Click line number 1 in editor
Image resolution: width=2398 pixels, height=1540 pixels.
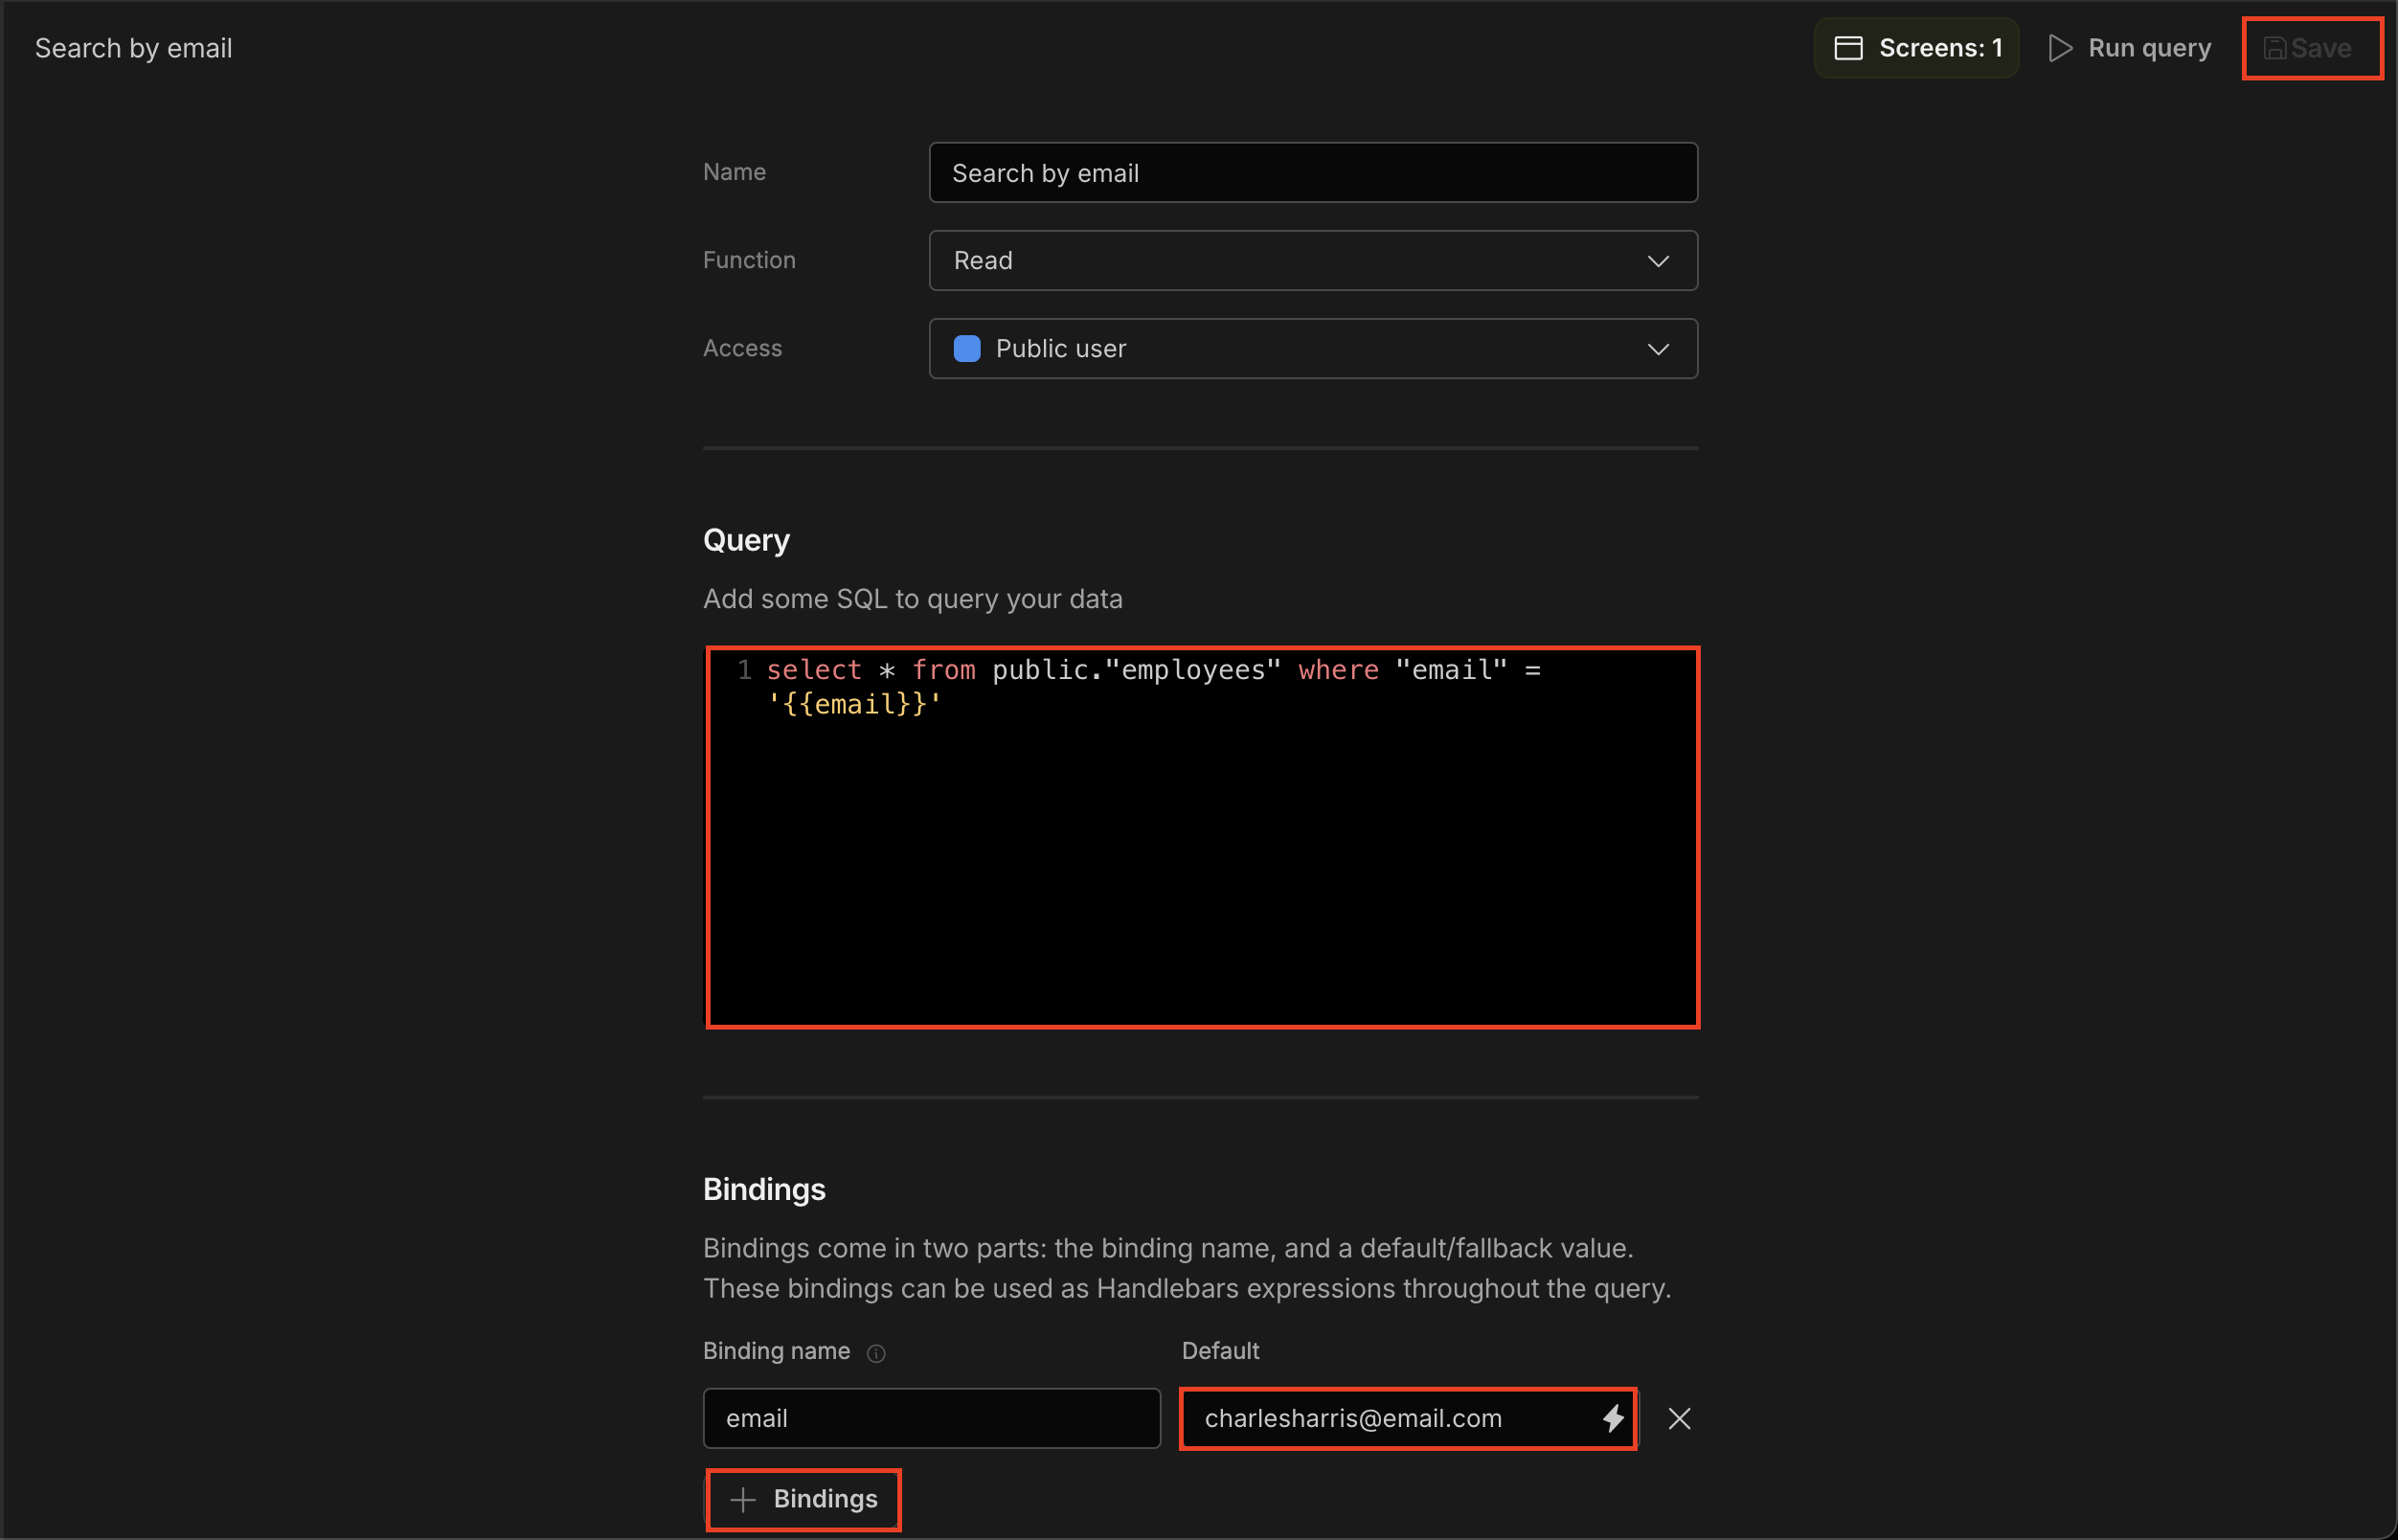point(744,670)
